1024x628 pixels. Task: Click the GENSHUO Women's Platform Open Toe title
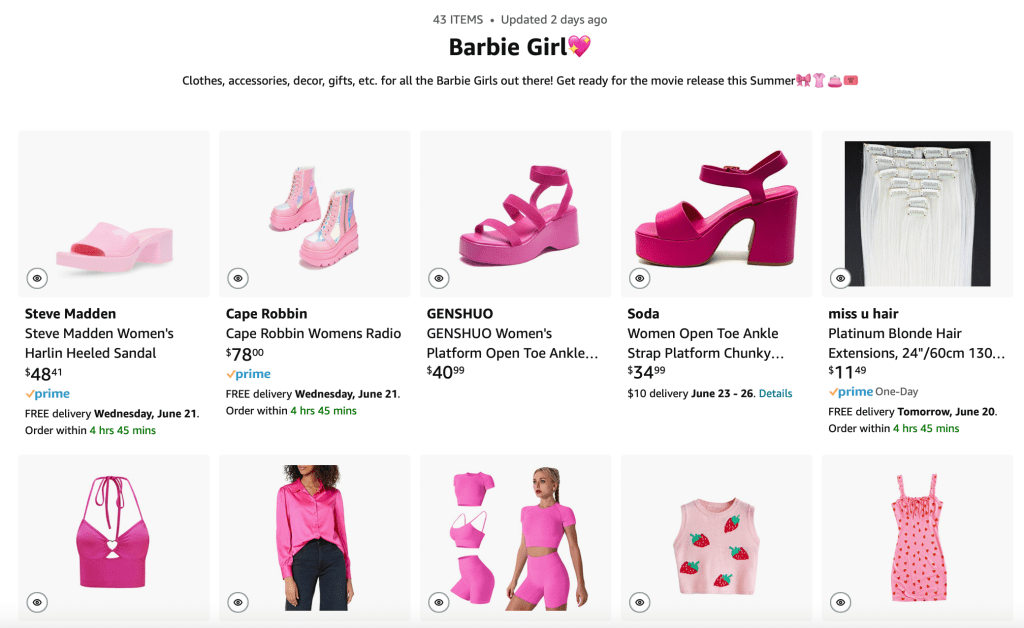tap(512, 343)
